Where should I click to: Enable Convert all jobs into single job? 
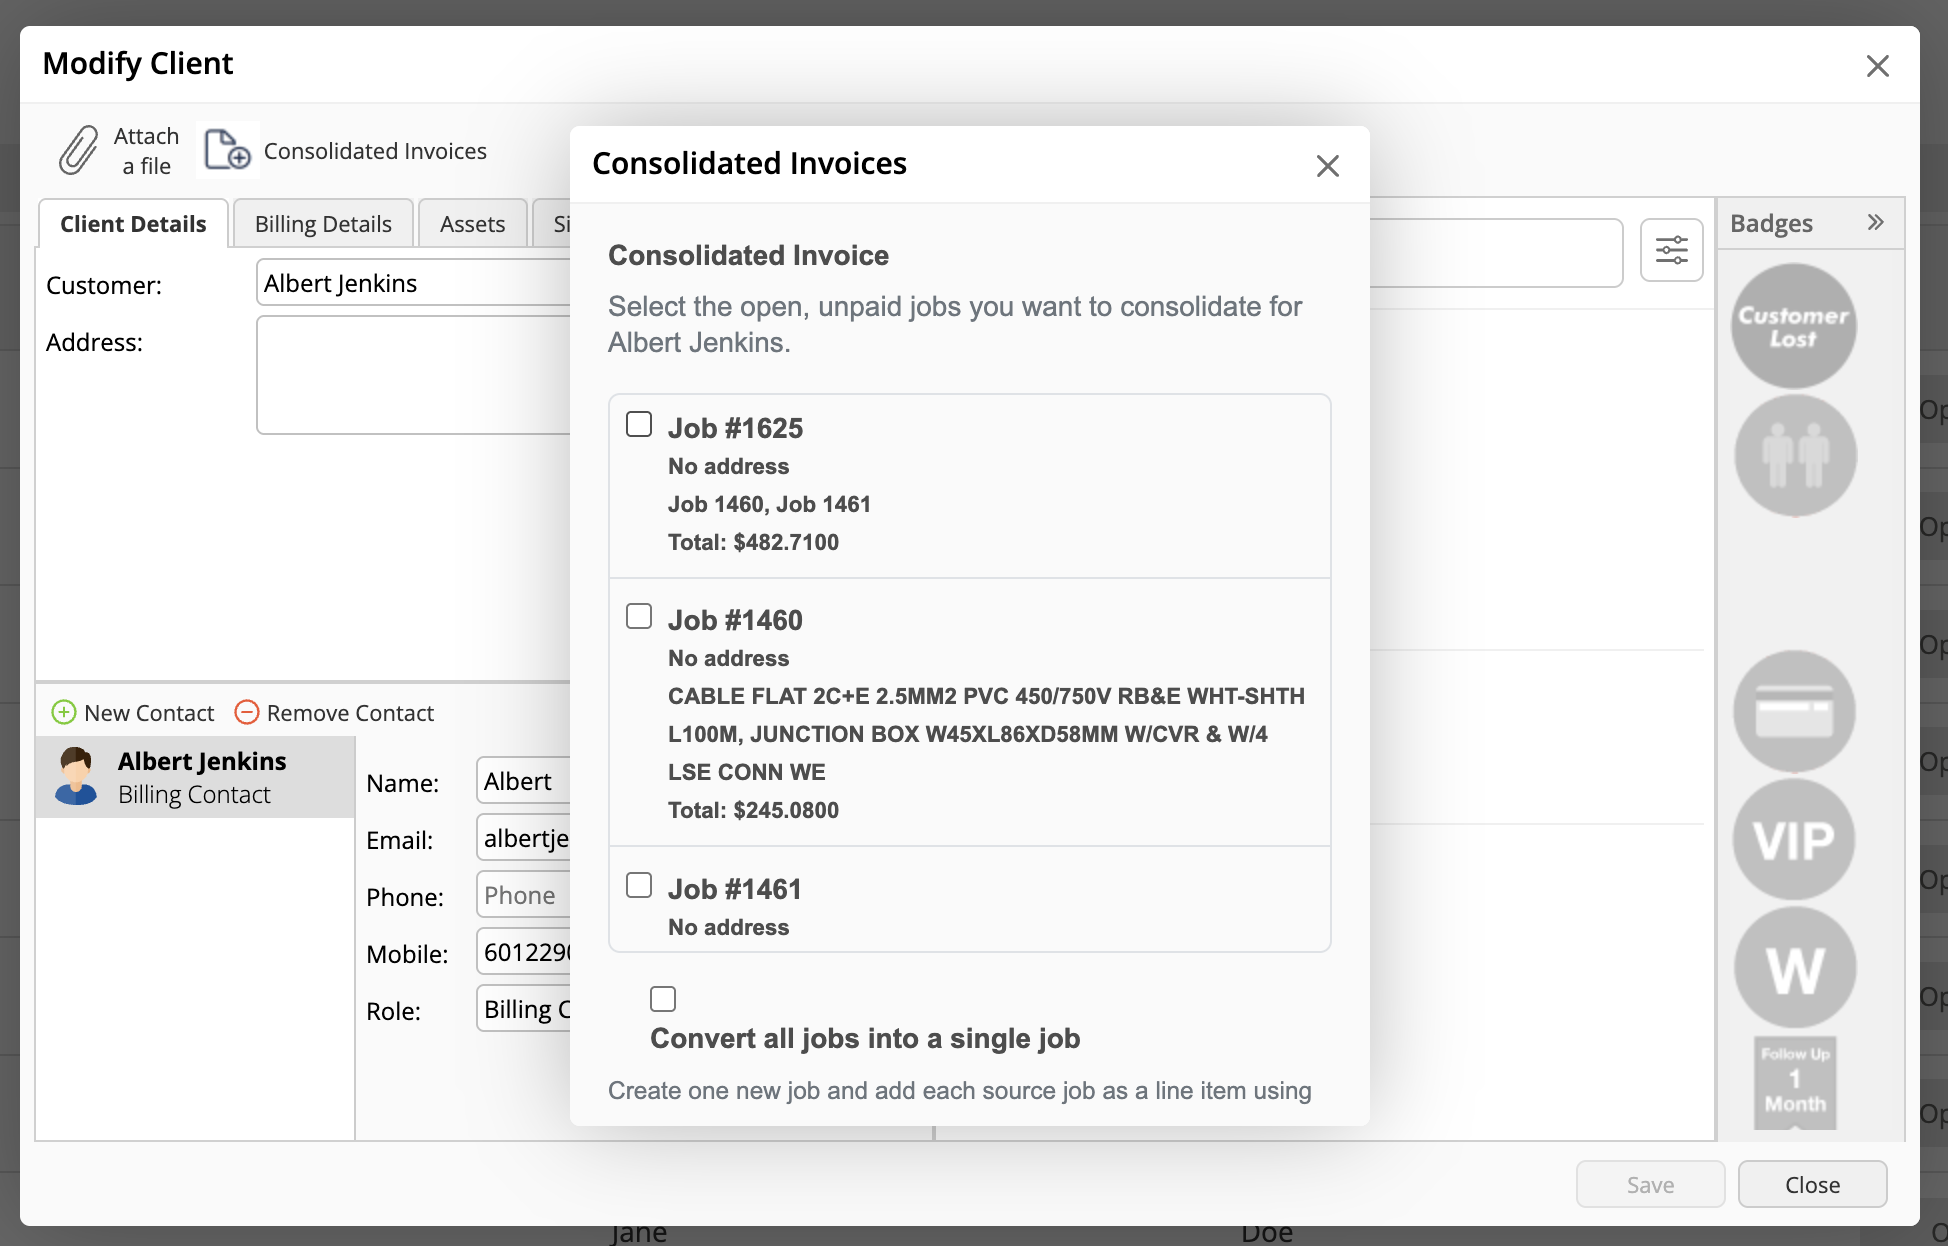click(x=663, y=999)
